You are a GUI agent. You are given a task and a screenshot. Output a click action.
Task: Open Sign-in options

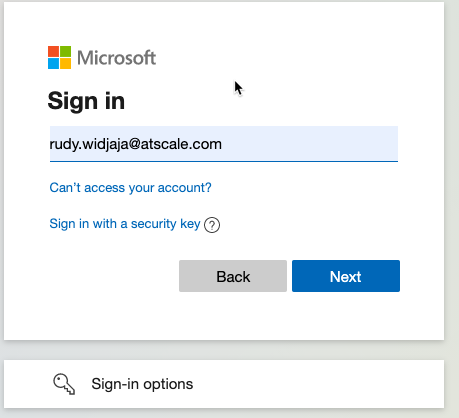[x=224, y=384]
